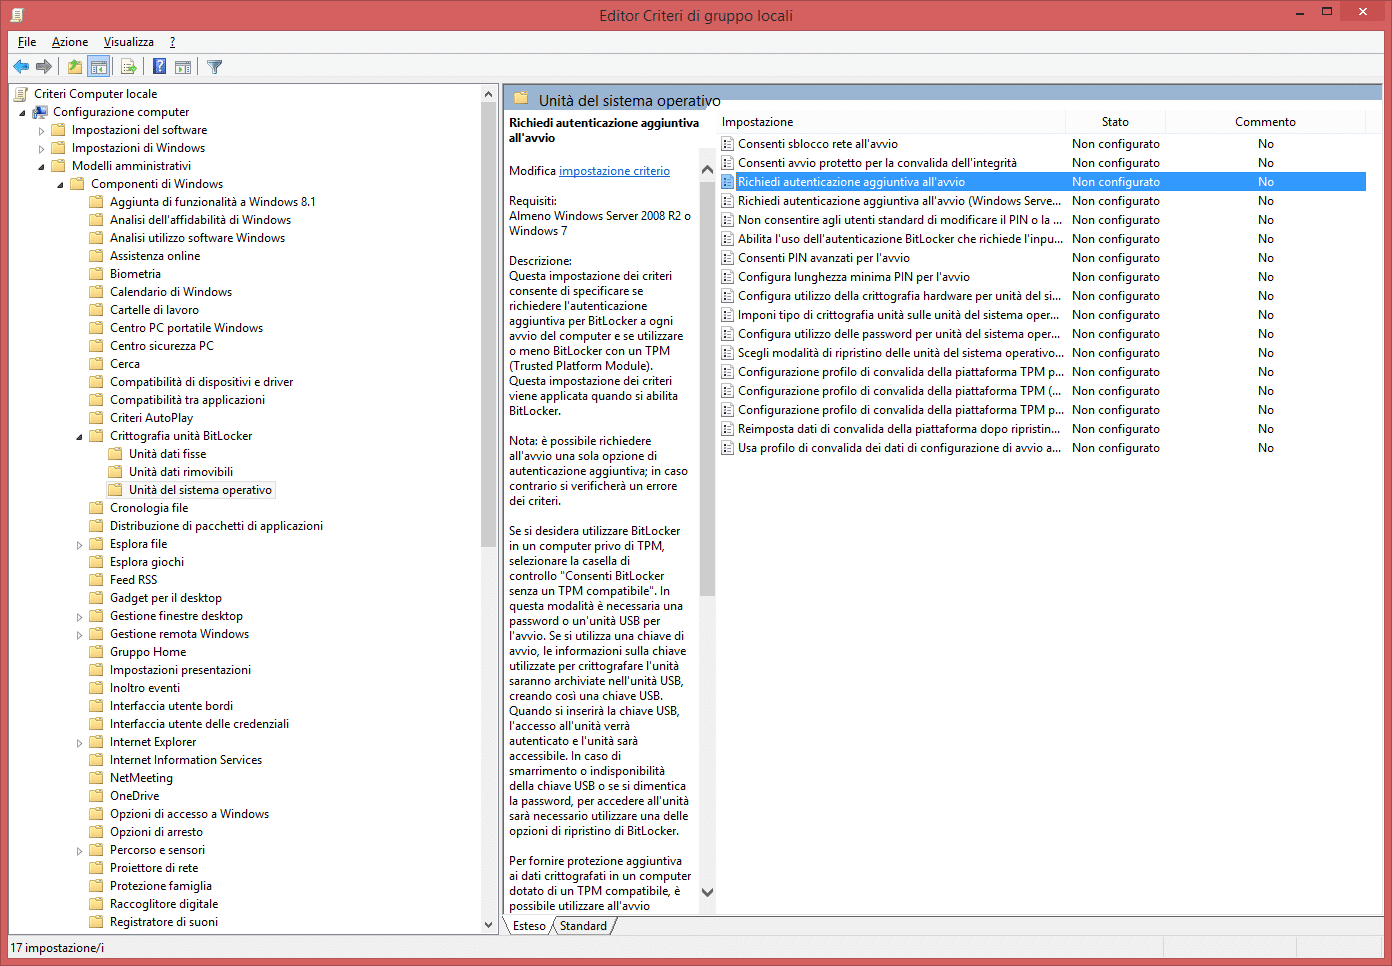Screen dimensions: 1392x966
Task: Toggle the action pane toolbar icon
Action: tap(183, 67)
